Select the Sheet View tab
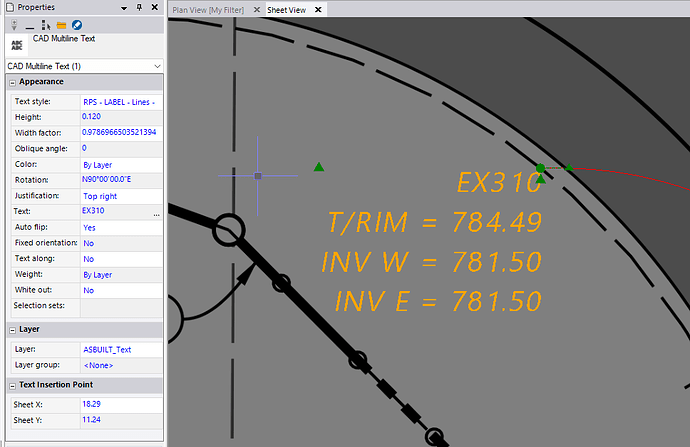The height and width of the screenshot is (447, 690). 286,10
